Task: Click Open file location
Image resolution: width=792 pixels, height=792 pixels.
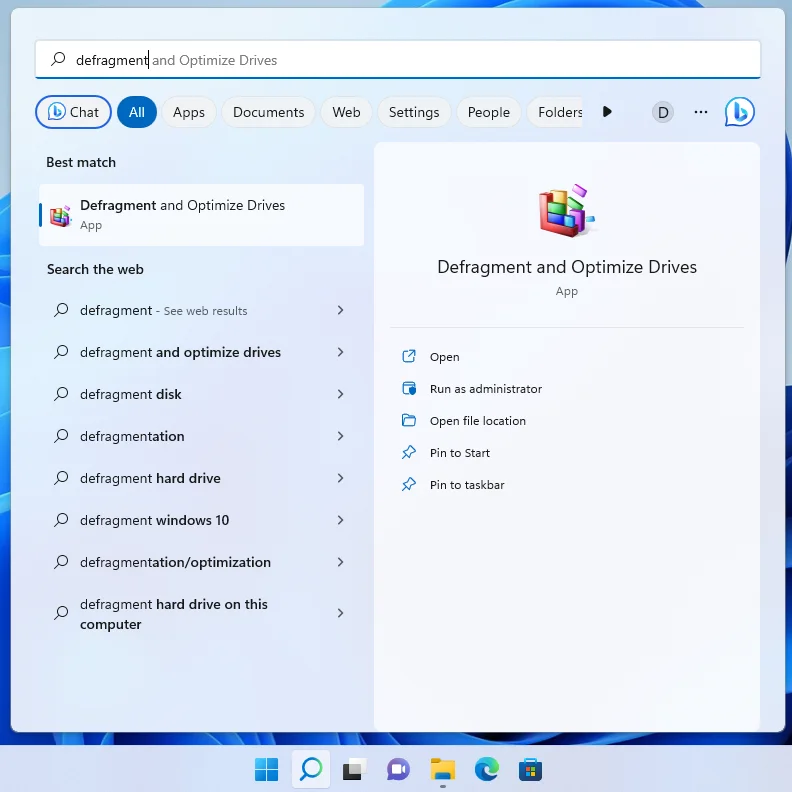Action: pos(477,421)
